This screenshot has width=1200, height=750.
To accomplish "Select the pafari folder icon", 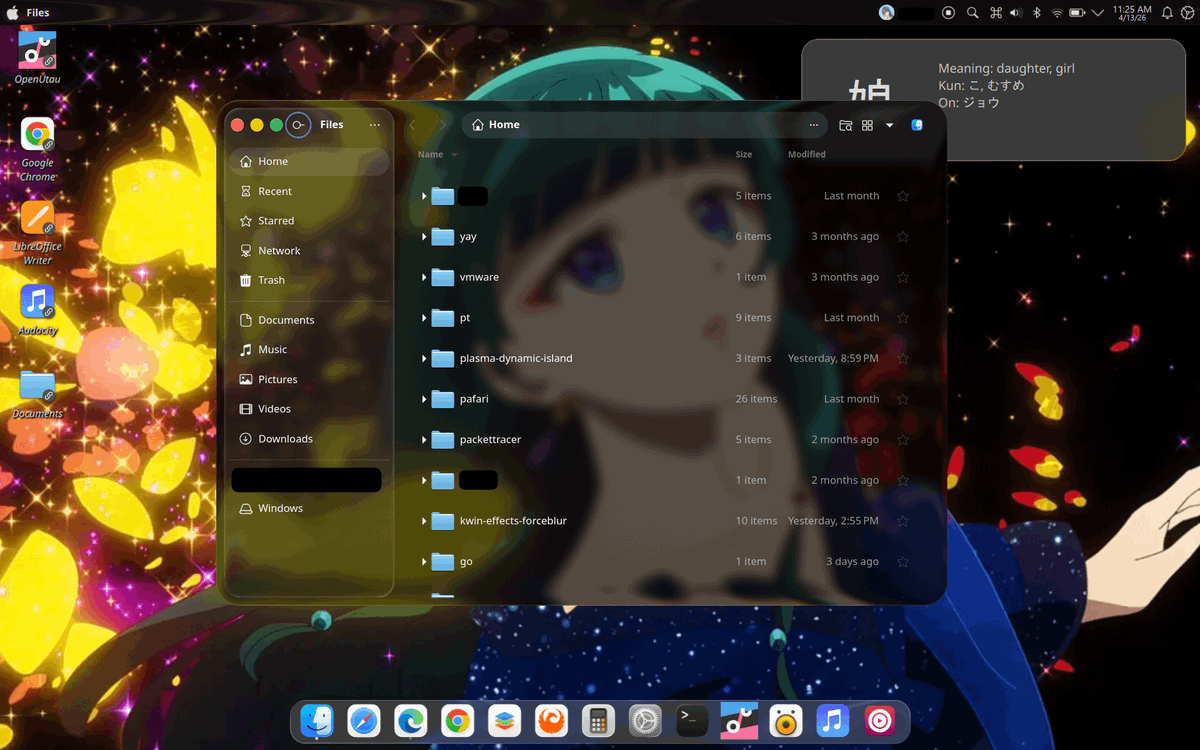I will (443, 399).
